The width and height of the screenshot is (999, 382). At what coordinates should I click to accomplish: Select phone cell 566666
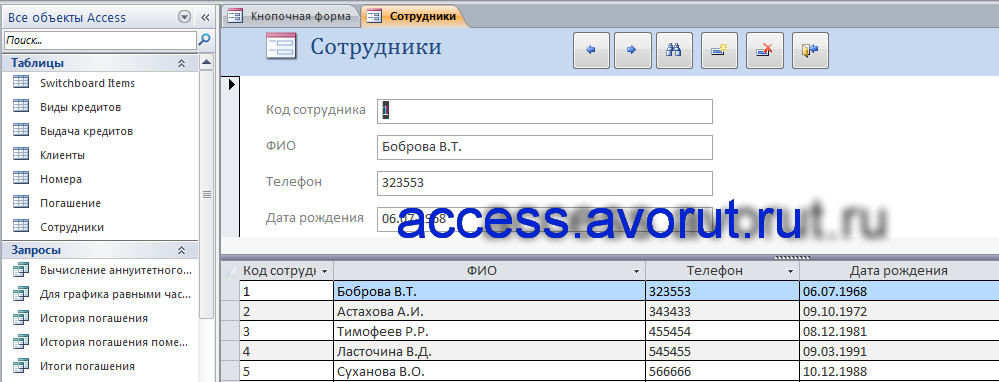pyautogui.click(x=722, y=372)
